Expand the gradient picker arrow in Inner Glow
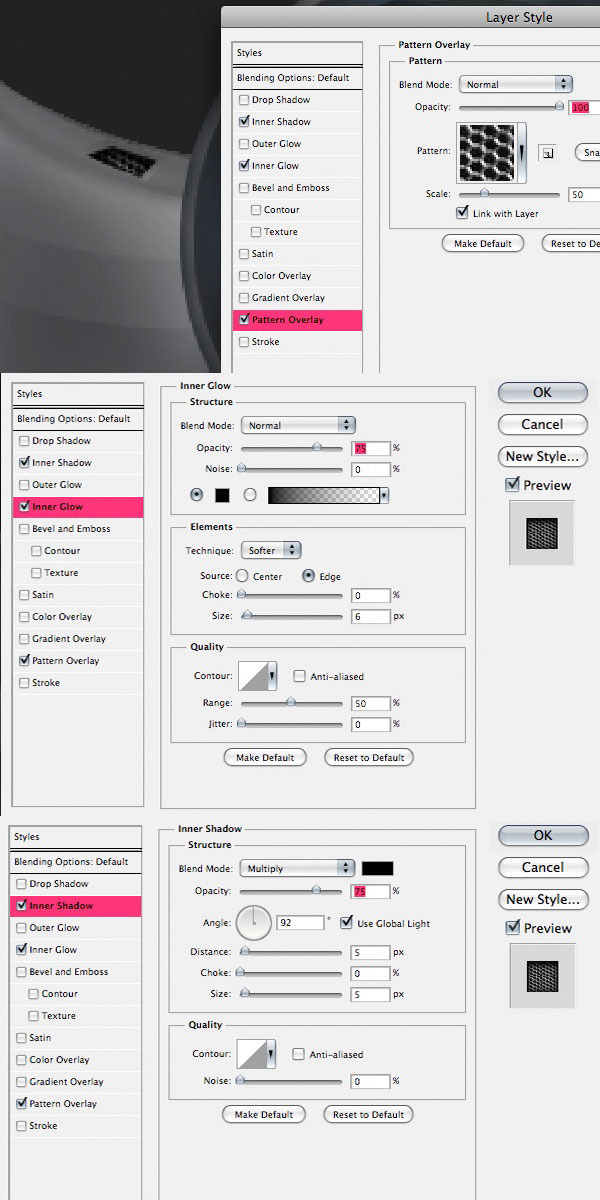Screen dimensions: 600x1200 pyautogui.click(x=384, y=495)
